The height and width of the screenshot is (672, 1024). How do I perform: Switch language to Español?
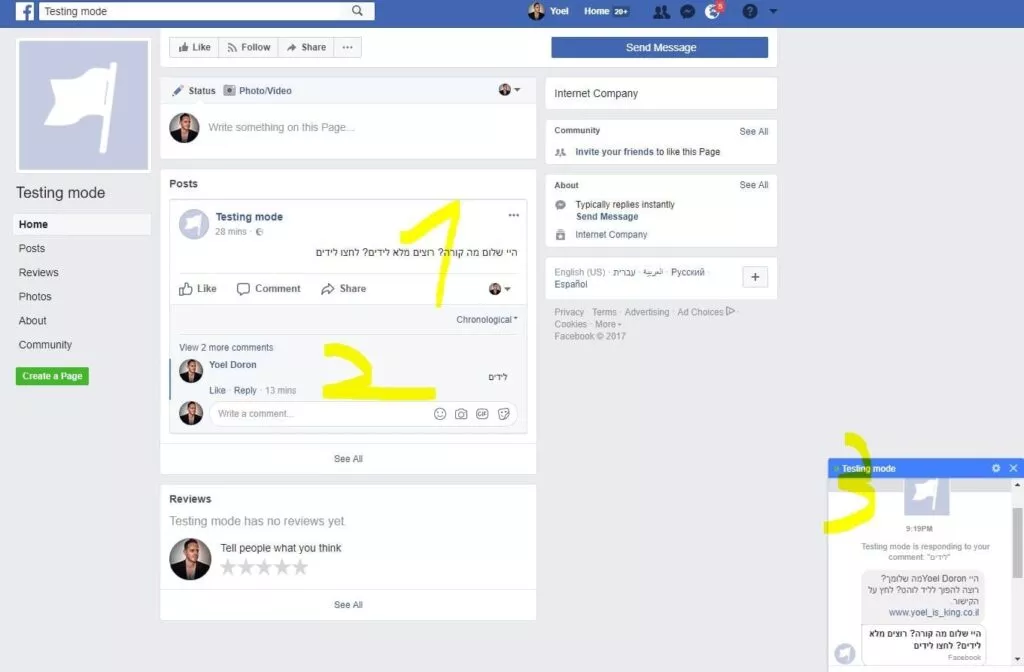tap(571, 284)
